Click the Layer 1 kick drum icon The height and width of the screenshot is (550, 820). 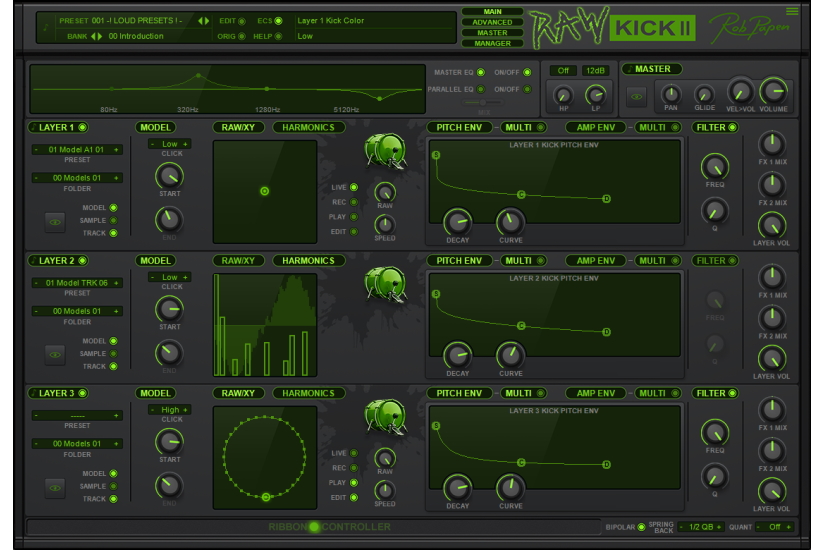pos(385,151)
